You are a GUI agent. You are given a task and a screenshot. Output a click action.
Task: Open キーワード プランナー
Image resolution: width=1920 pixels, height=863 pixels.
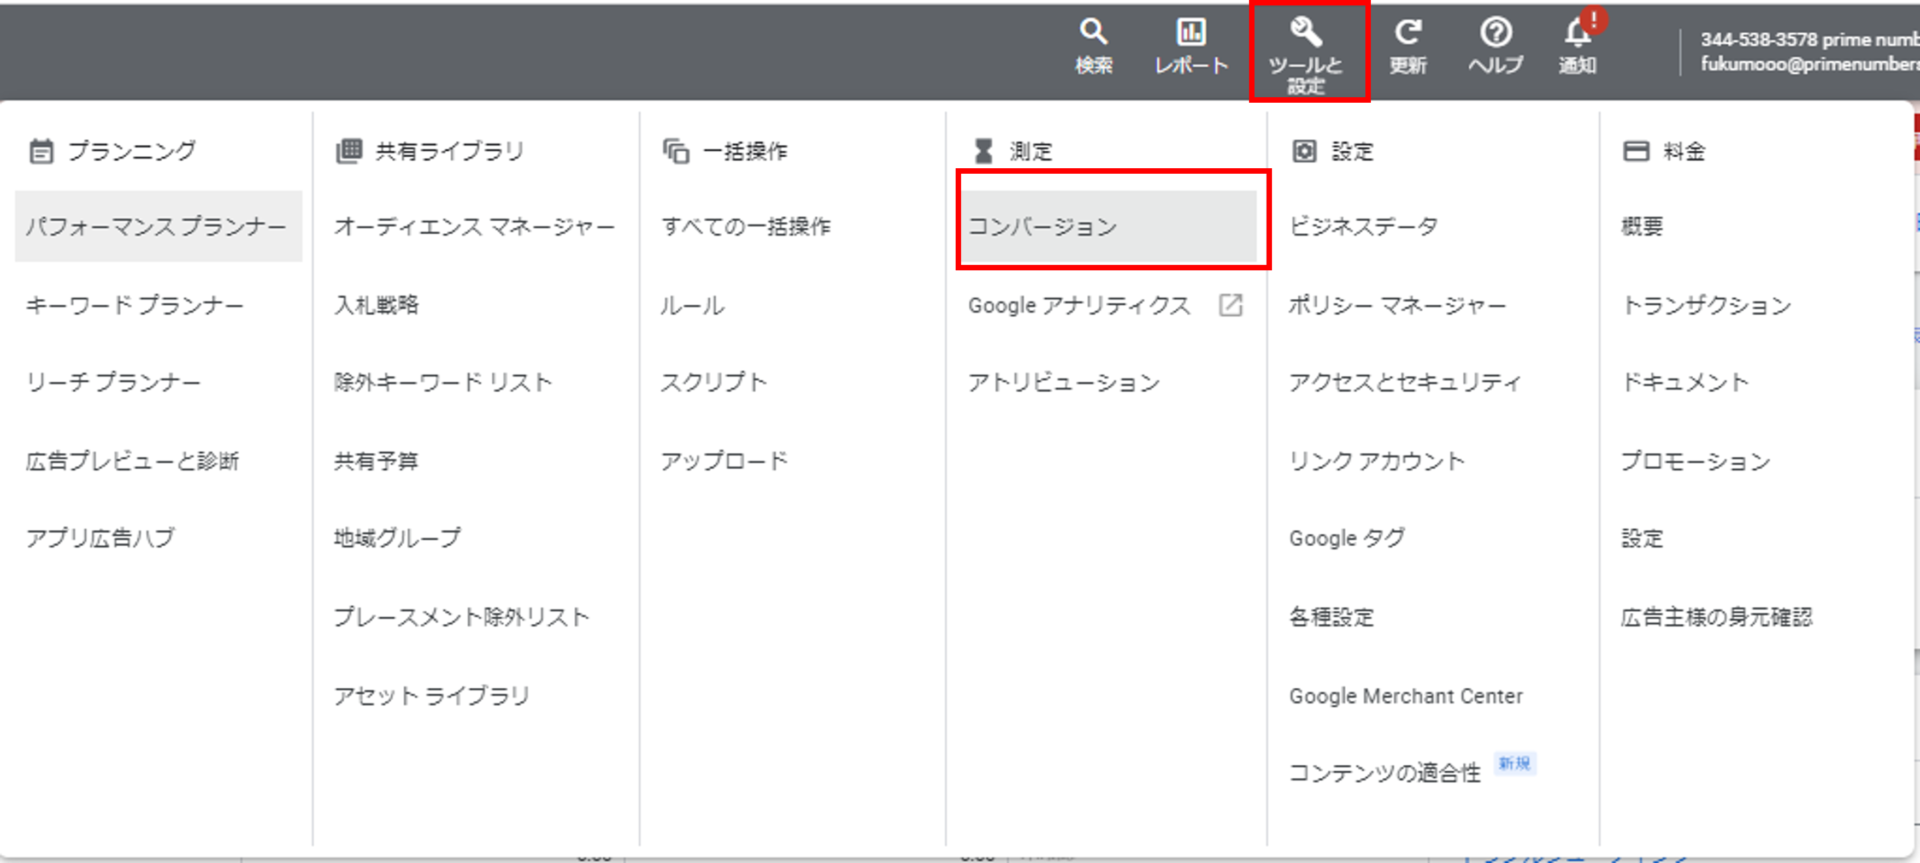(135, 305)
